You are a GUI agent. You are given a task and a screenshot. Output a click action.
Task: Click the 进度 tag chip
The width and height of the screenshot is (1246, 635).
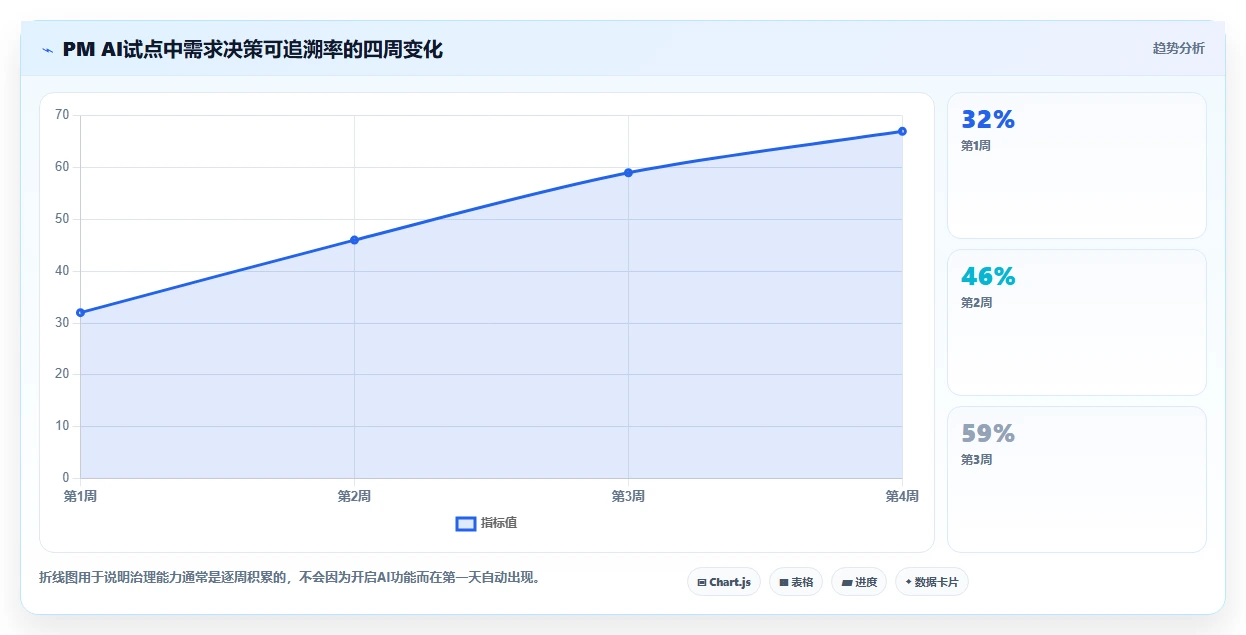(x=859, y=582)
